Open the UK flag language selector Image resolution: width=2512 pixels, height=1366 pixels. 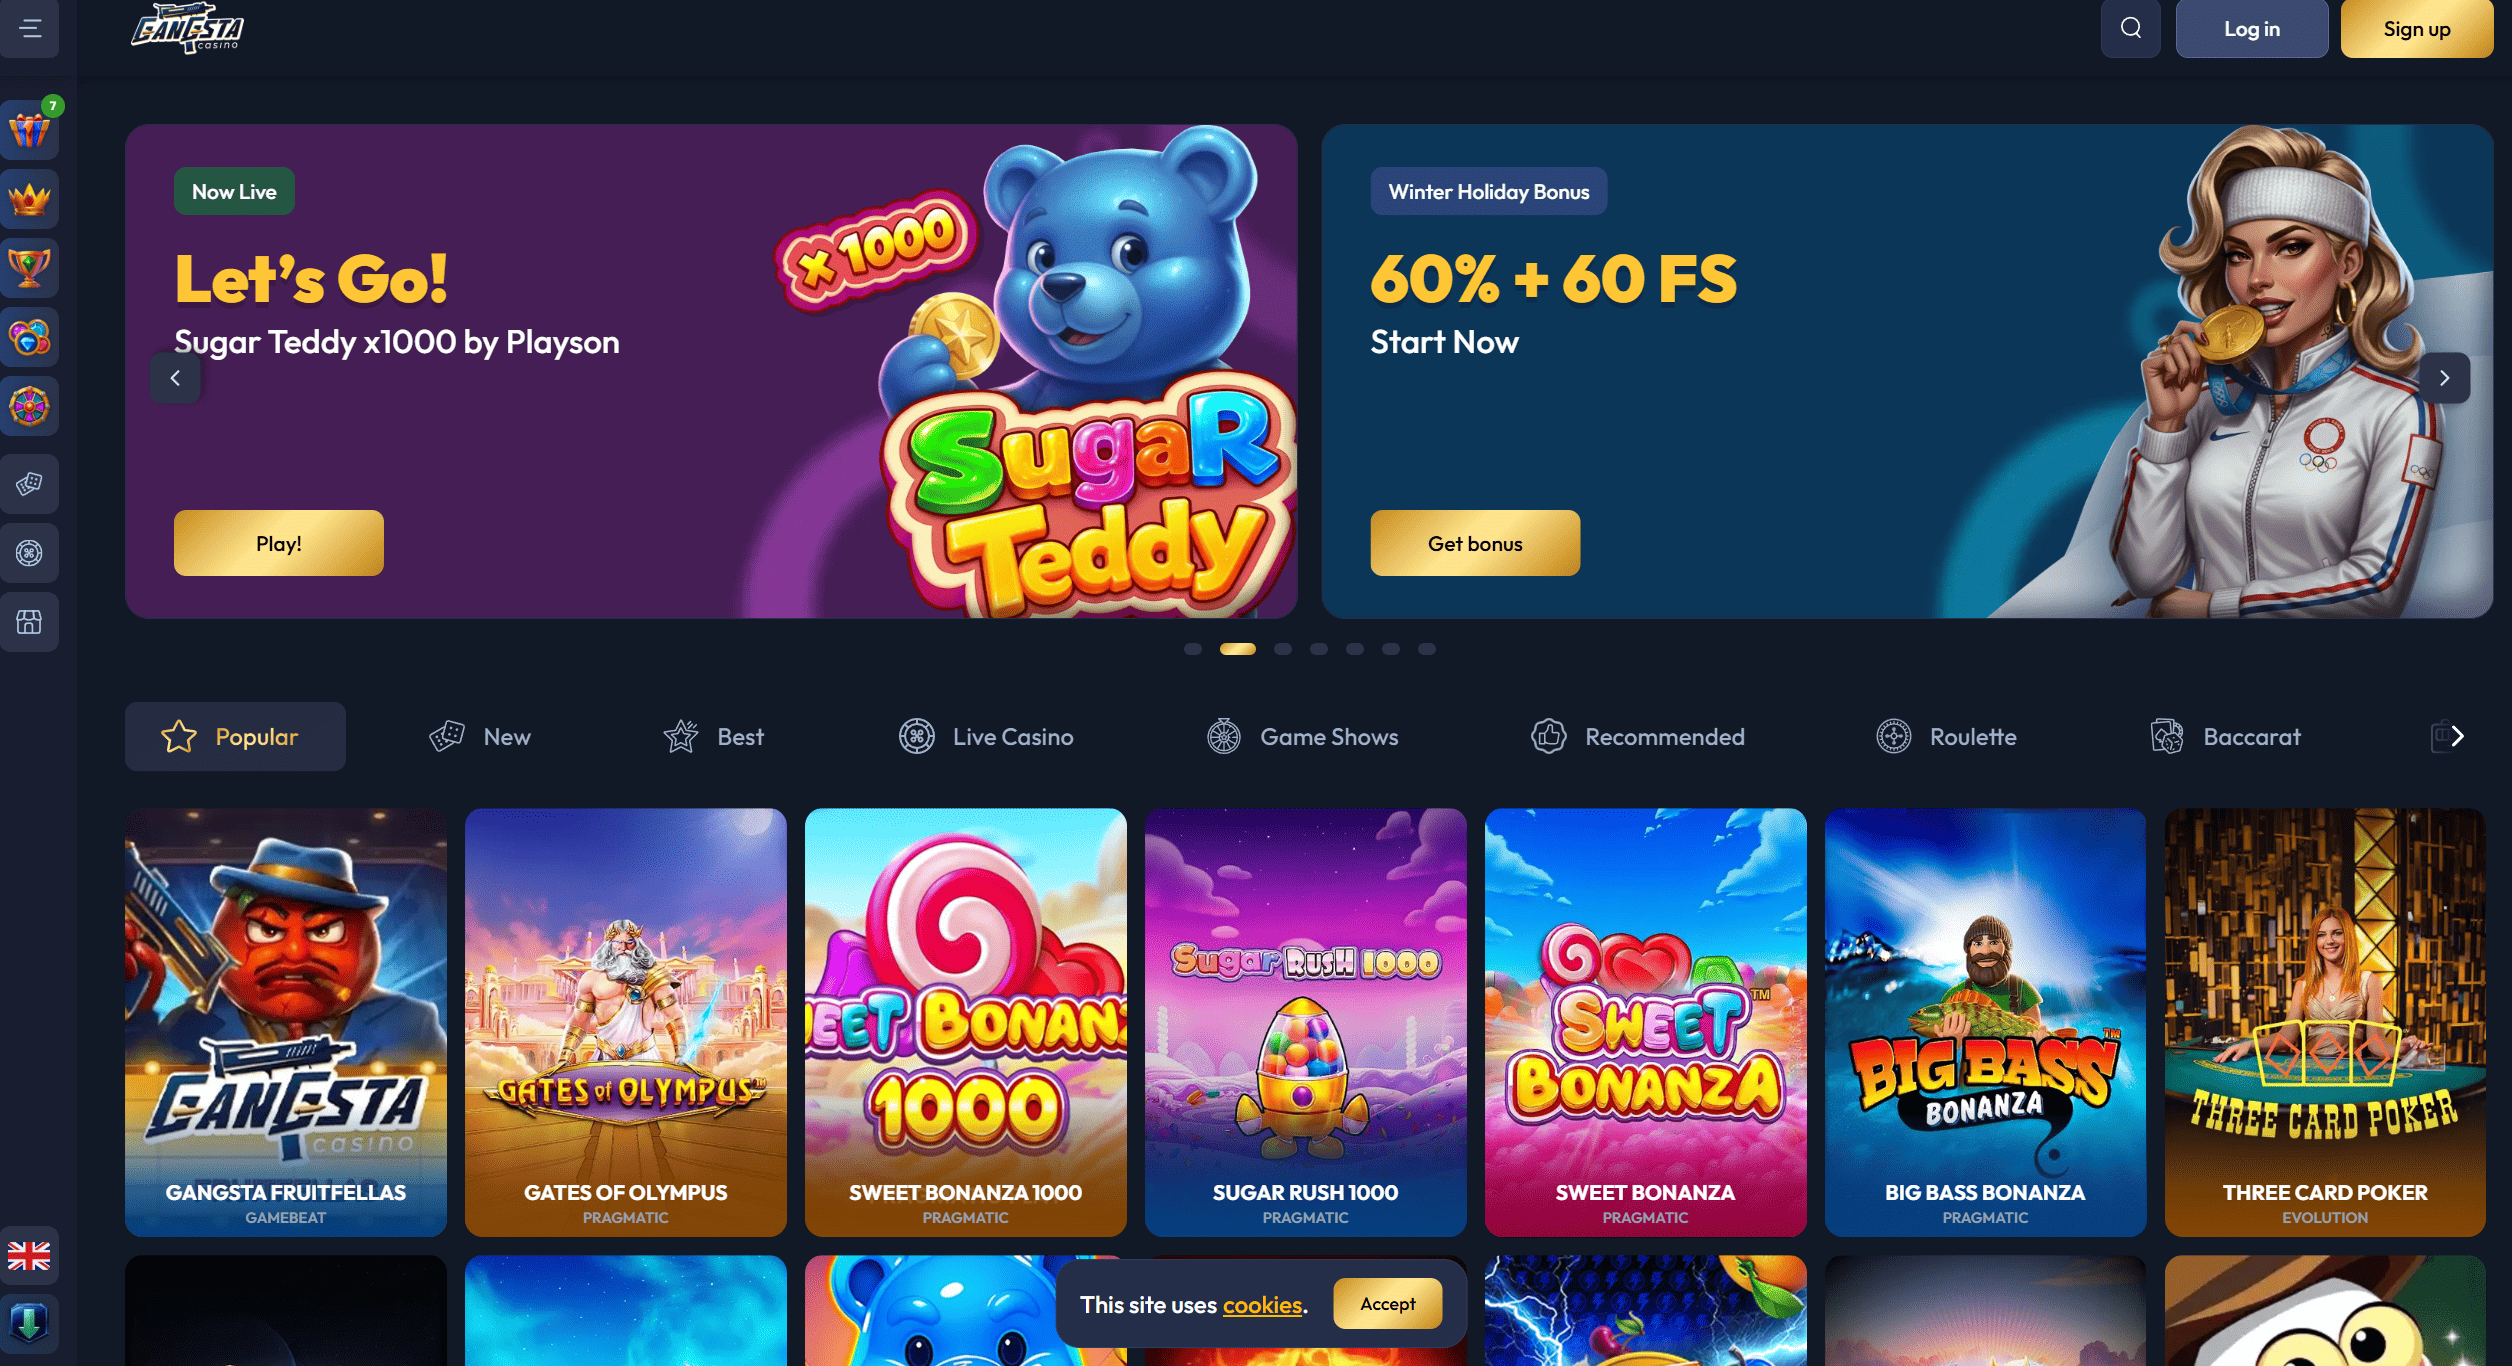point(29,1255)
